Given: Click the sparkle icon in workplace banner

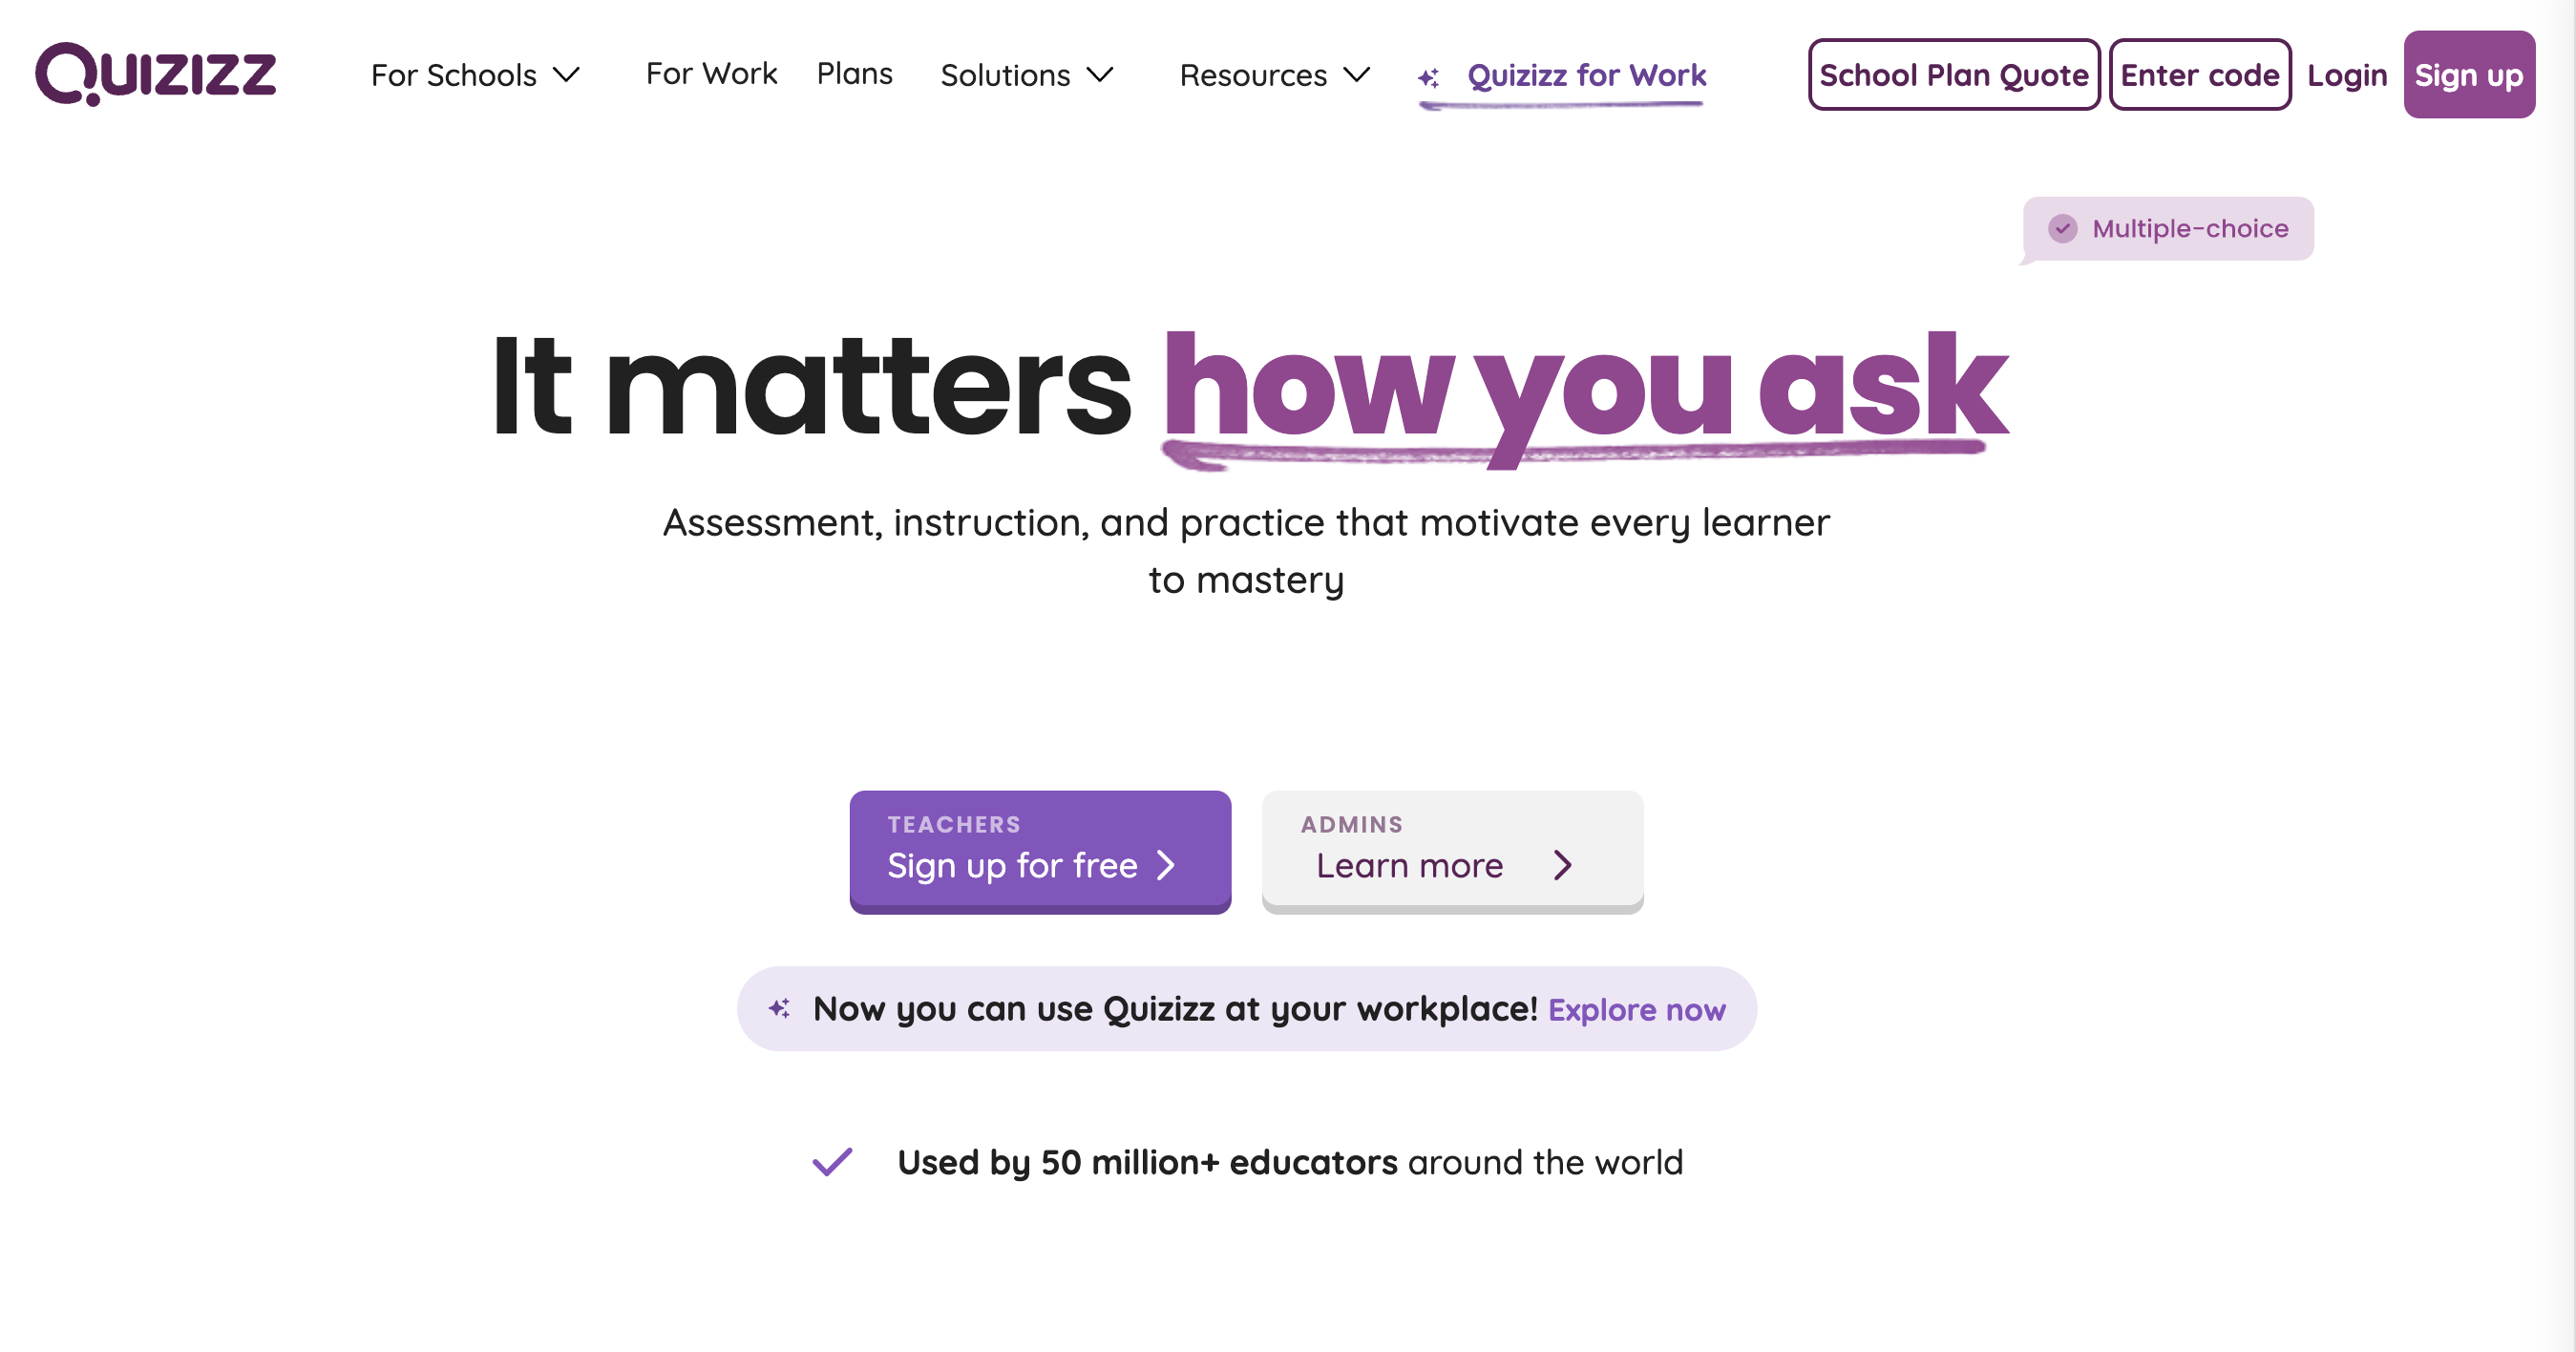Looking at the screenshot, I should point(782,1008).
